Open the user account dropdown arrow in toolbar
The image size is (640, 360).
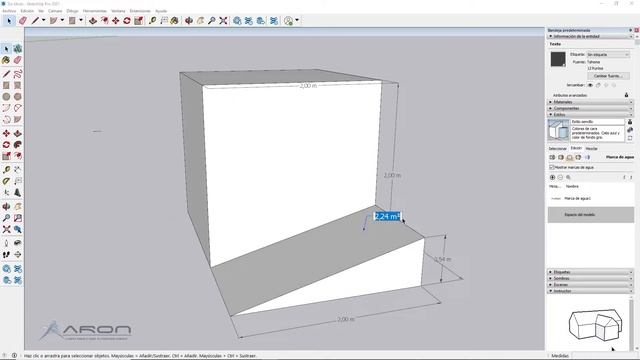point(297,20)
